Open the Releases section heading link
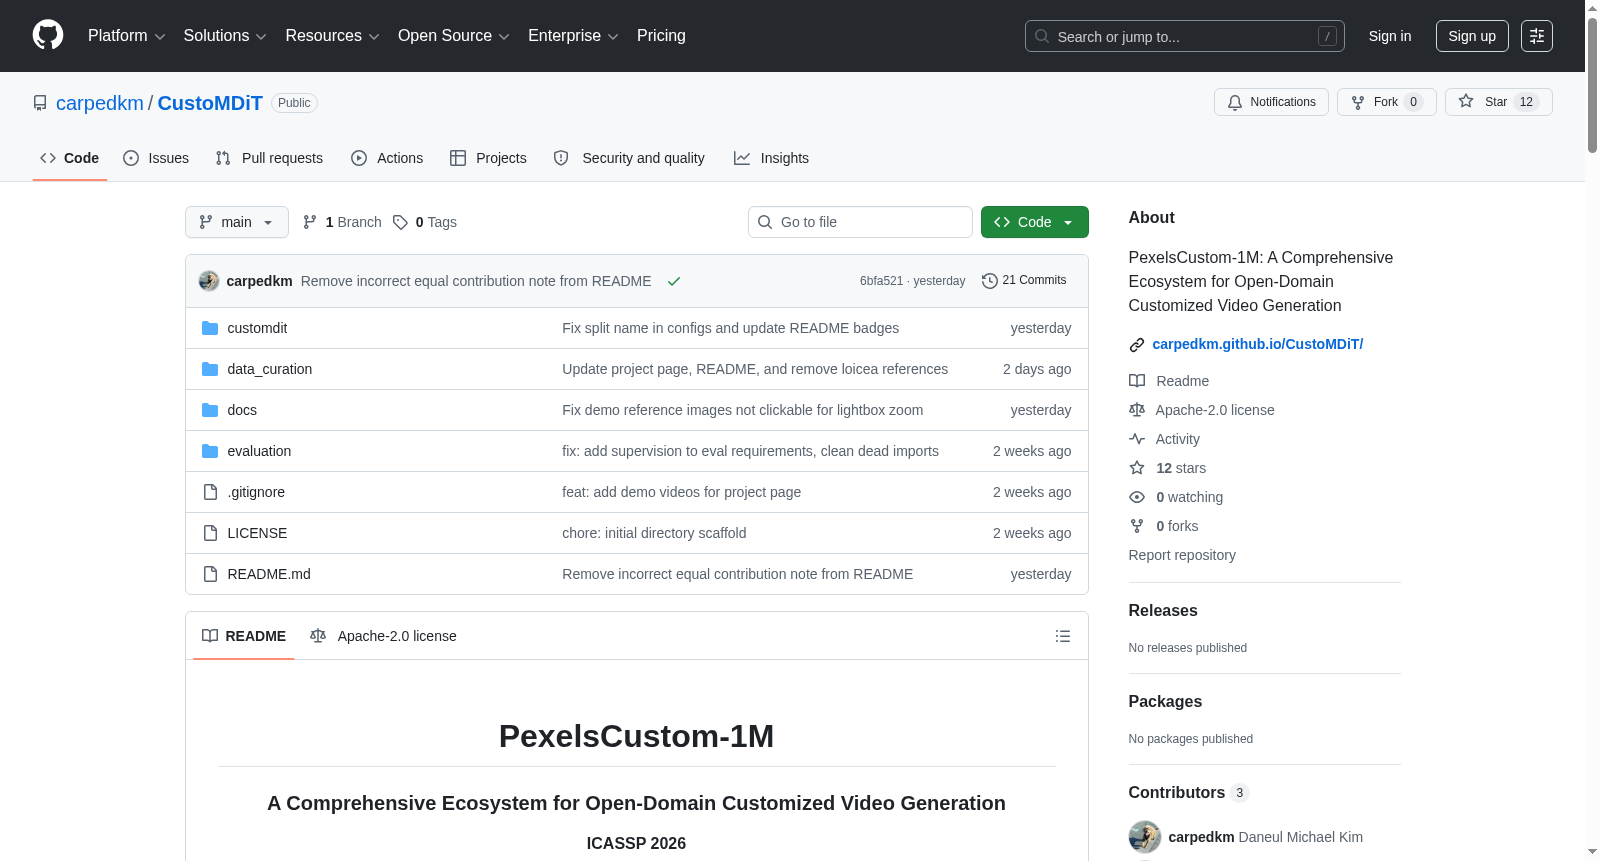Image resolution: width=1600 pixels, height=861 pixels. 1163,611
